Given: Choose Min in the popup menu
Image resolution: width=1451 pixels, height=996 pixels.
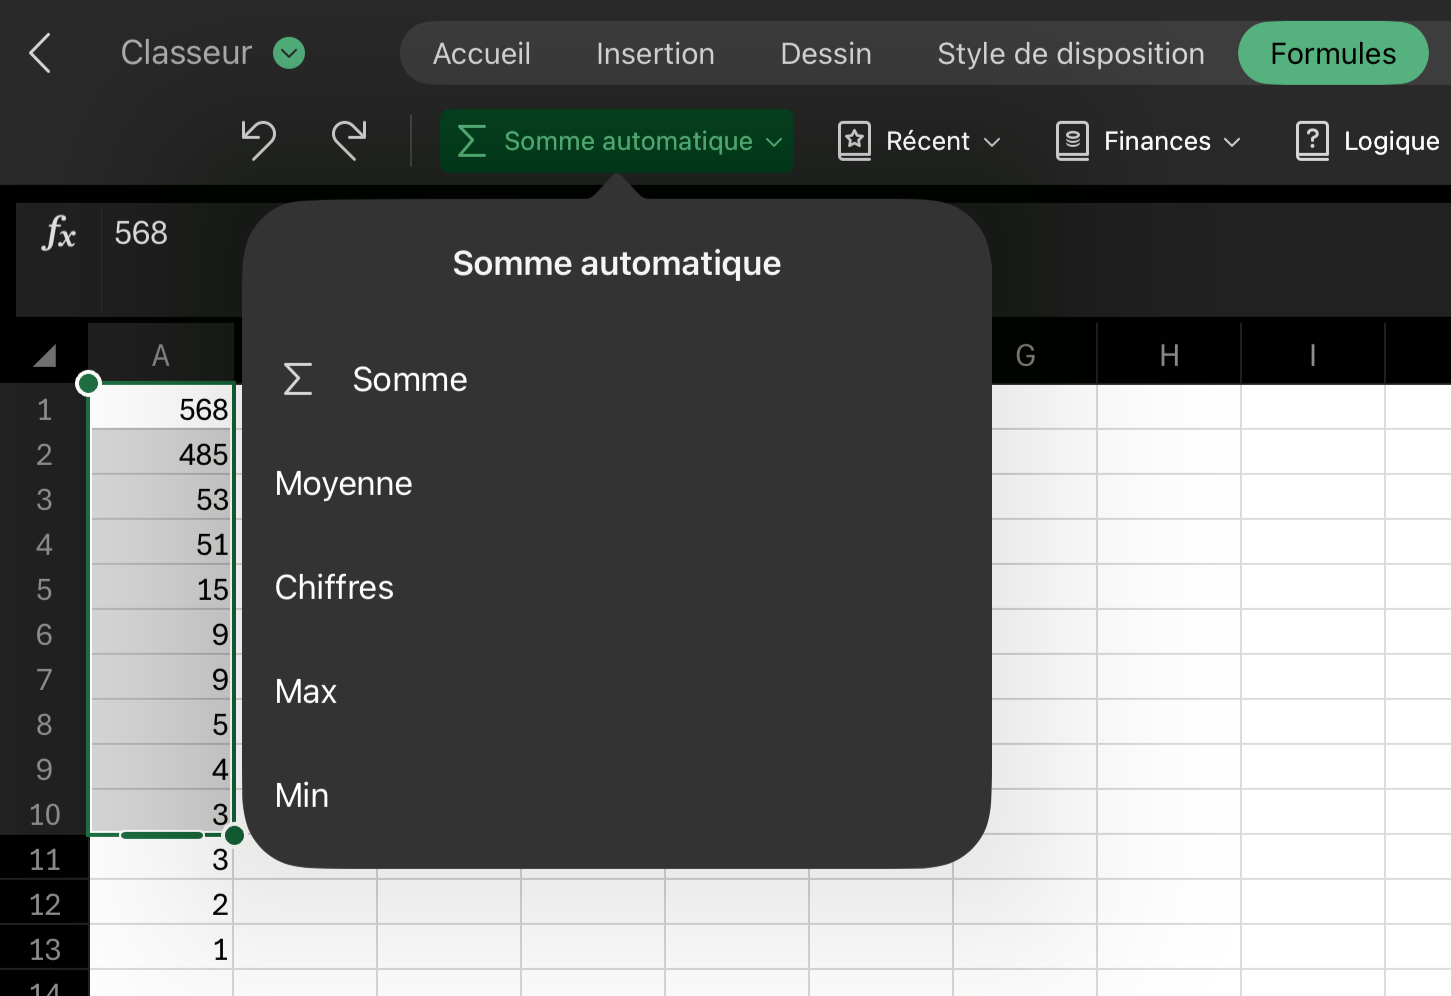Looking at the screenshot, I should tap(616, 795).
